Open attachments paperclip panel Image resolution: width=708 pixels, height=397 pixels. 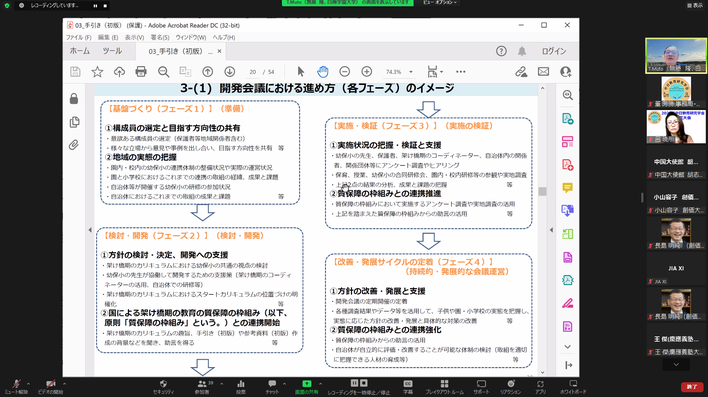(74, 145)
